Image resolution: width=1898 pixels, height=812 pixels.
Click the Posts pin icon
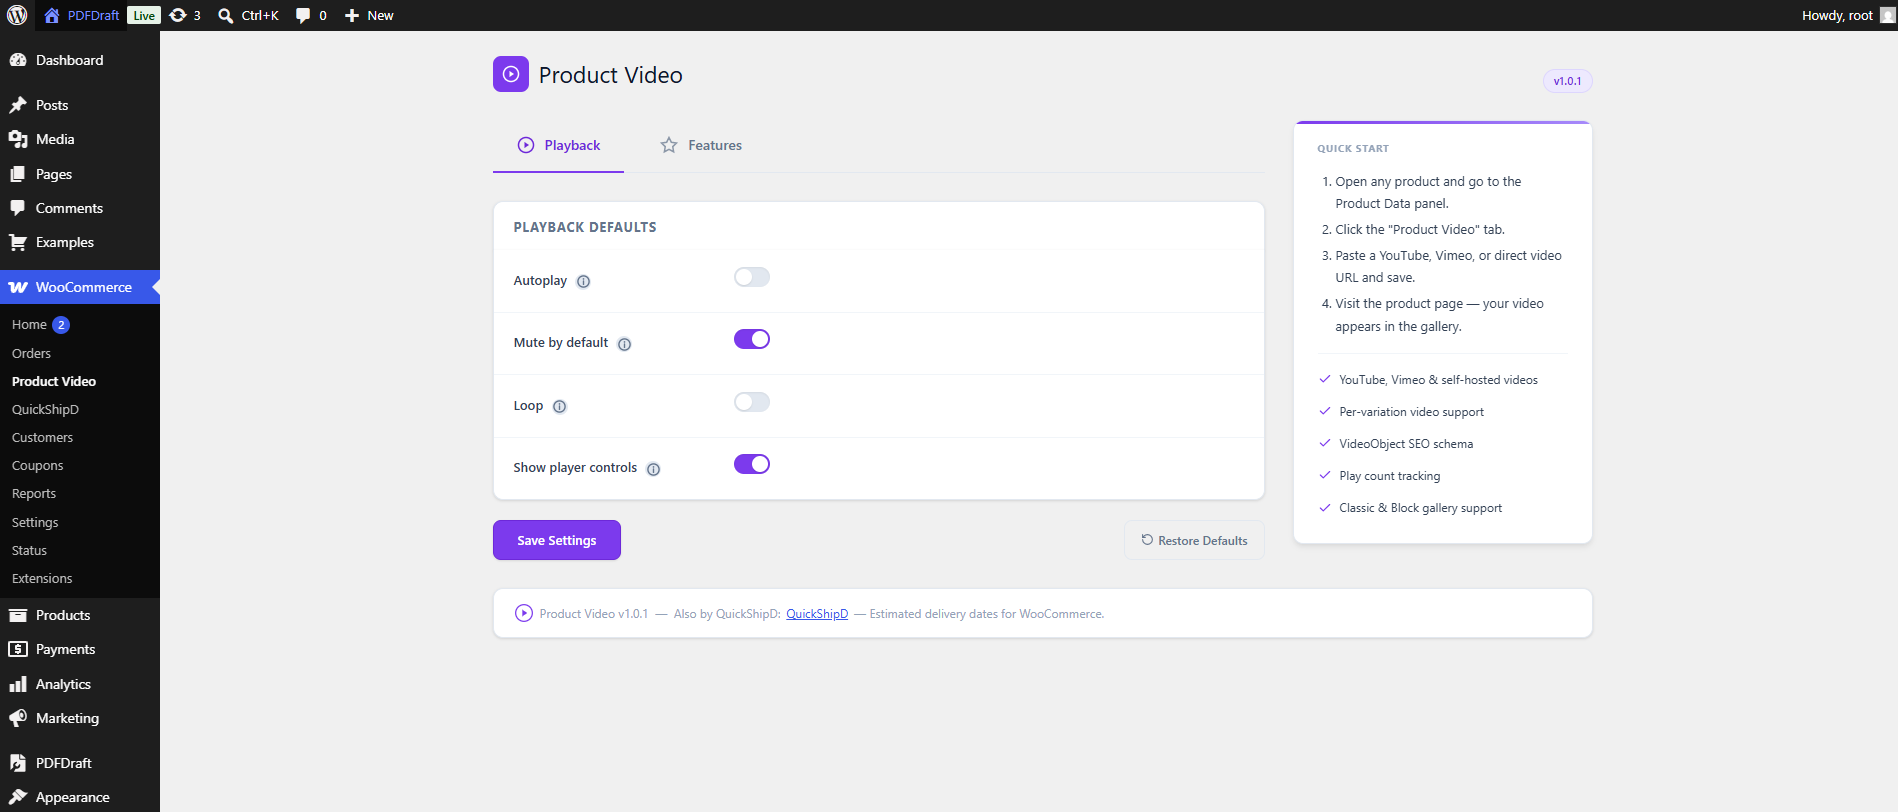click(18, 105)
